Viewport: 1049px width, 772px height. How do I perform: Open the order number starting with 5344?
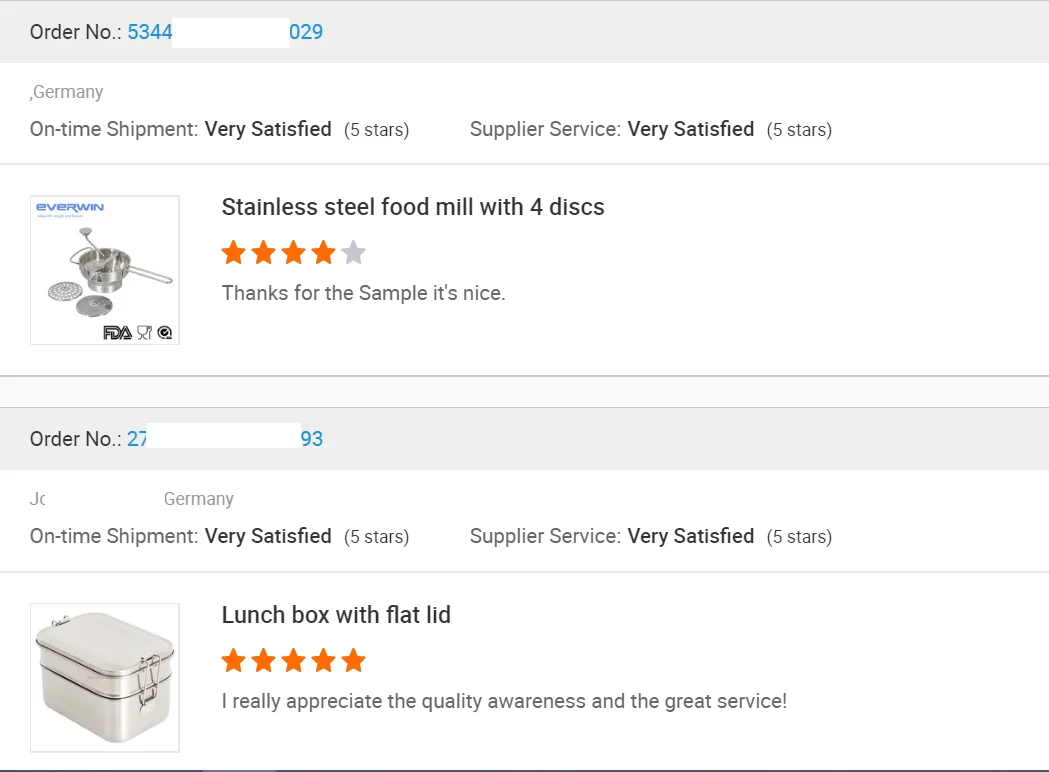(150, 32)
